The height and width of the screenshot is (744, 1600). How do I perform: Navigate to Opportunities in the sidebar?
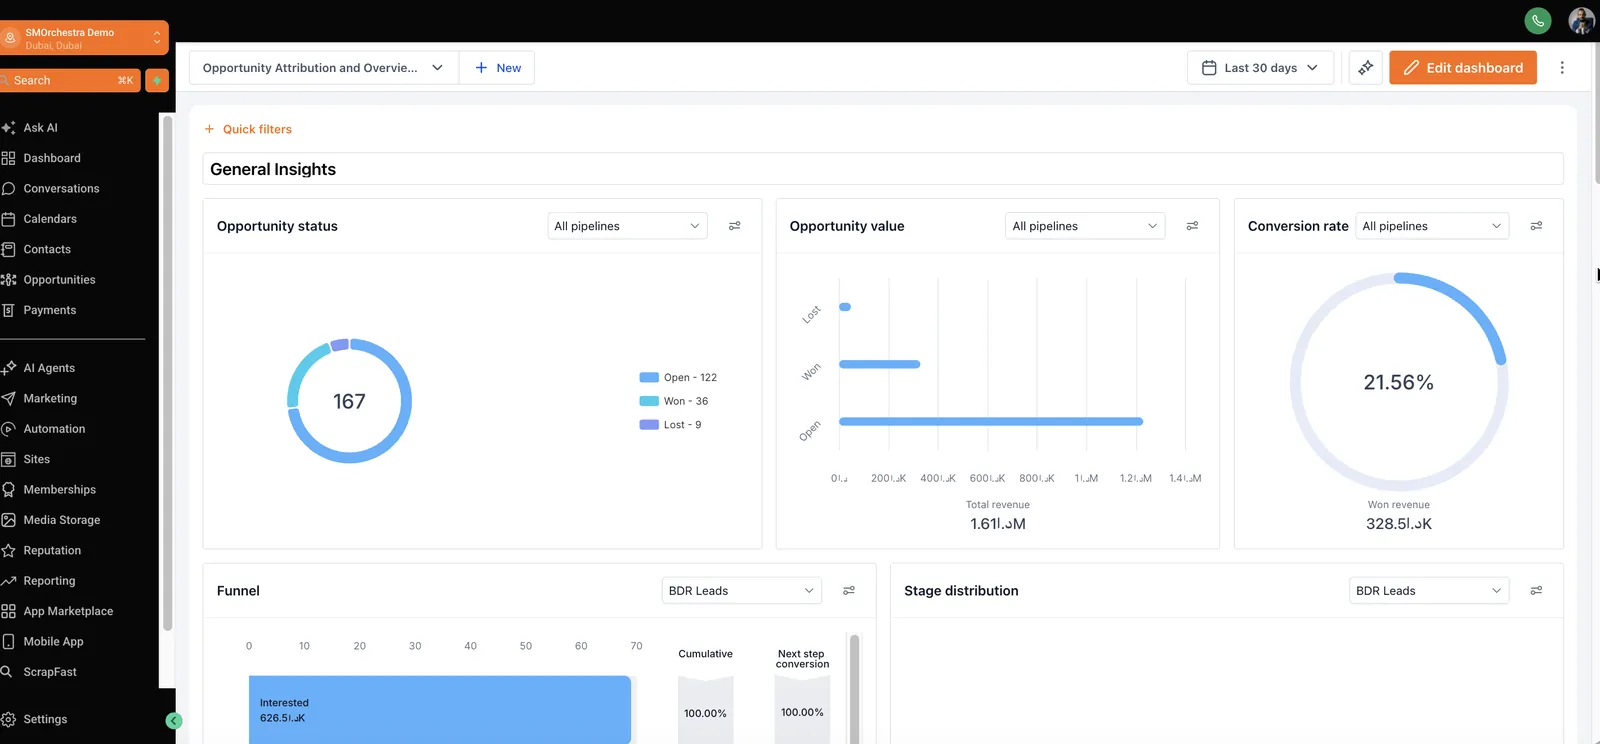59,280
